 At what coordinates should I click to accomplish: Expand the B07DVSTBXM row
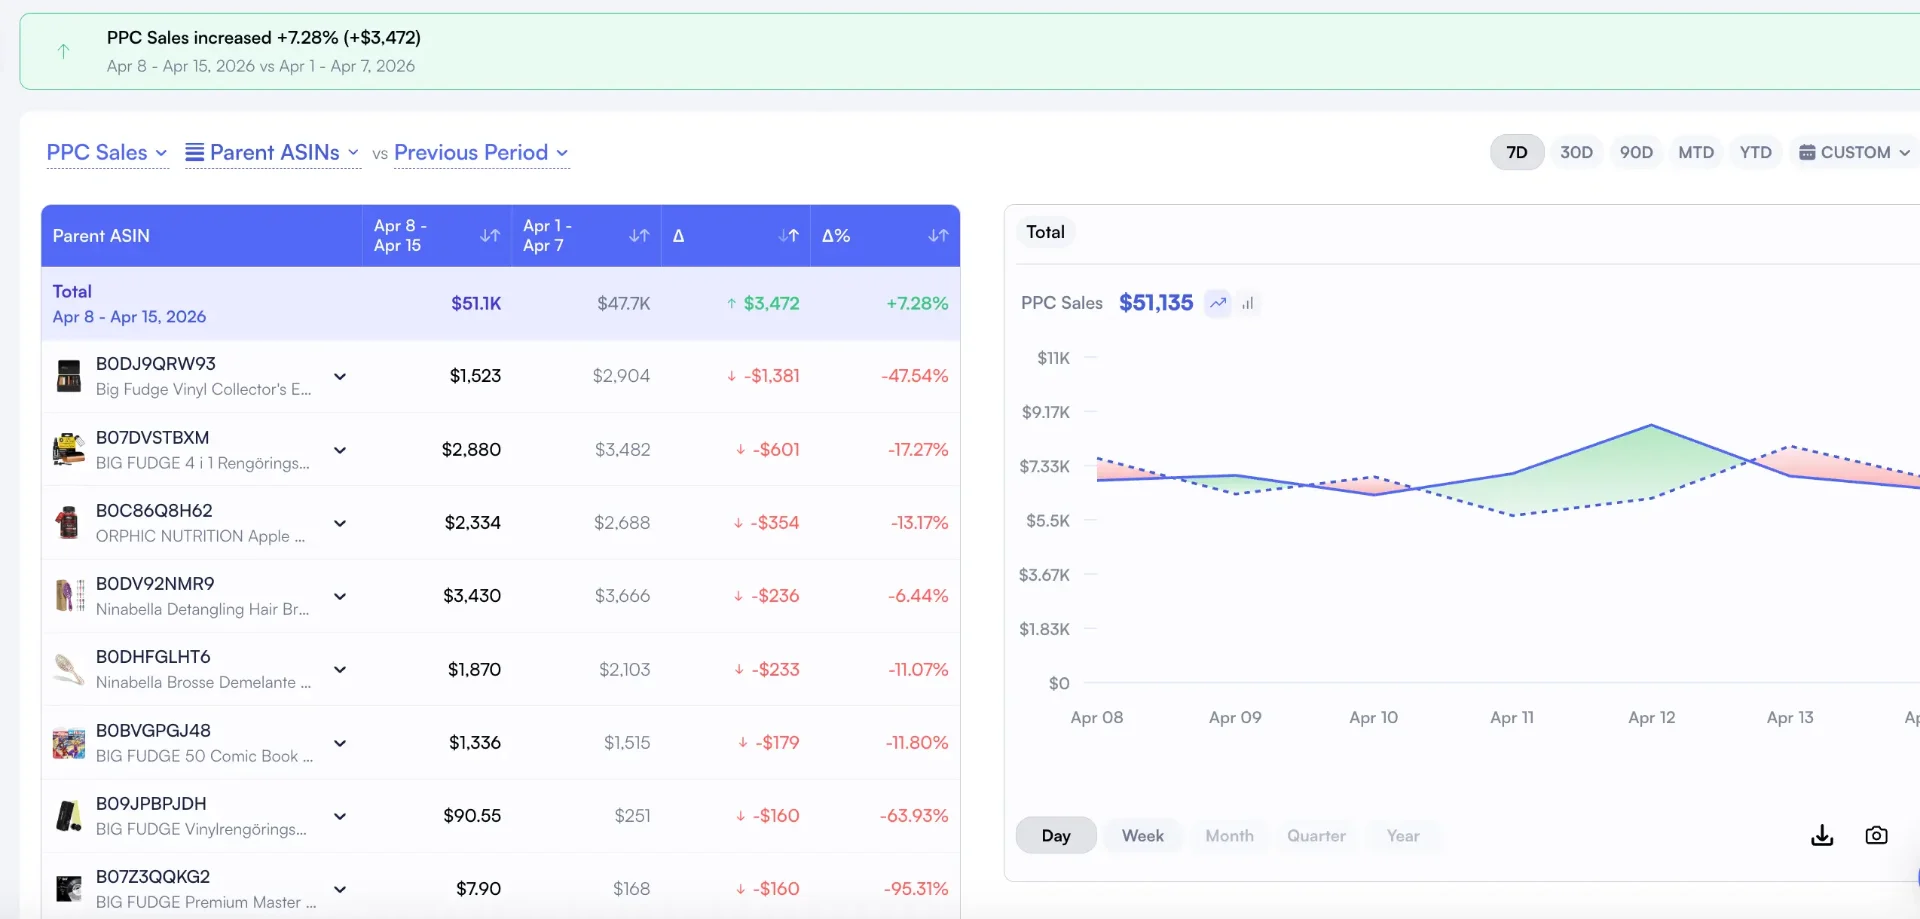point(340,450)
